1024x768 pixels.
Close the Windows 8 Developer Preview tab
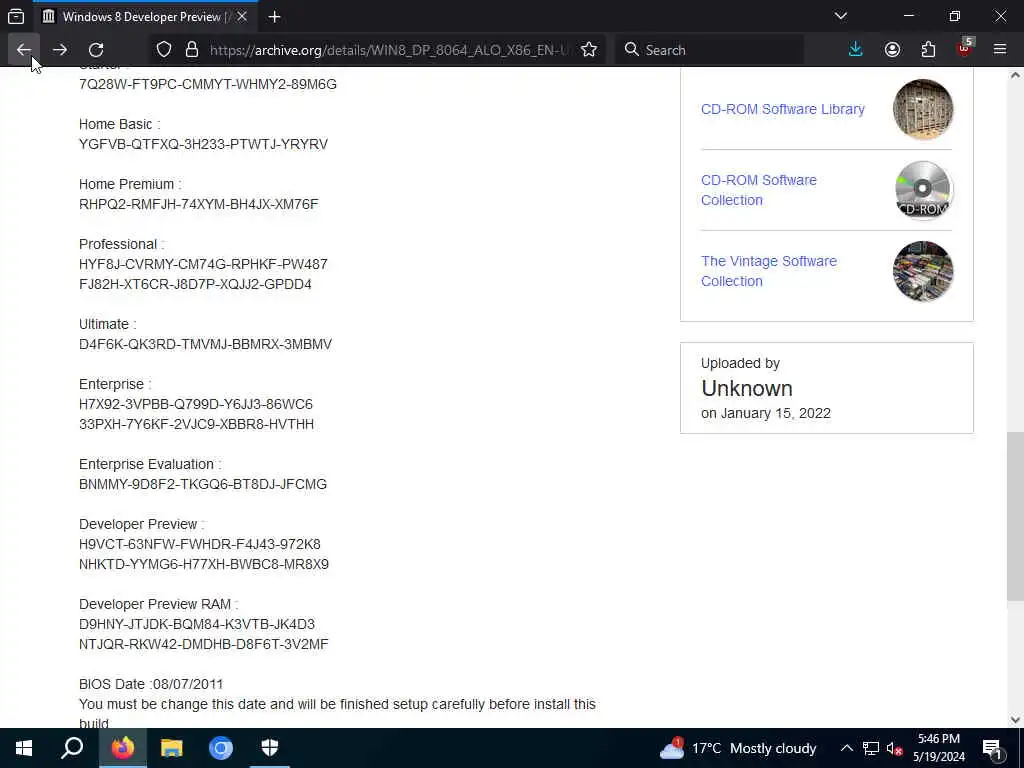point(242,16)
